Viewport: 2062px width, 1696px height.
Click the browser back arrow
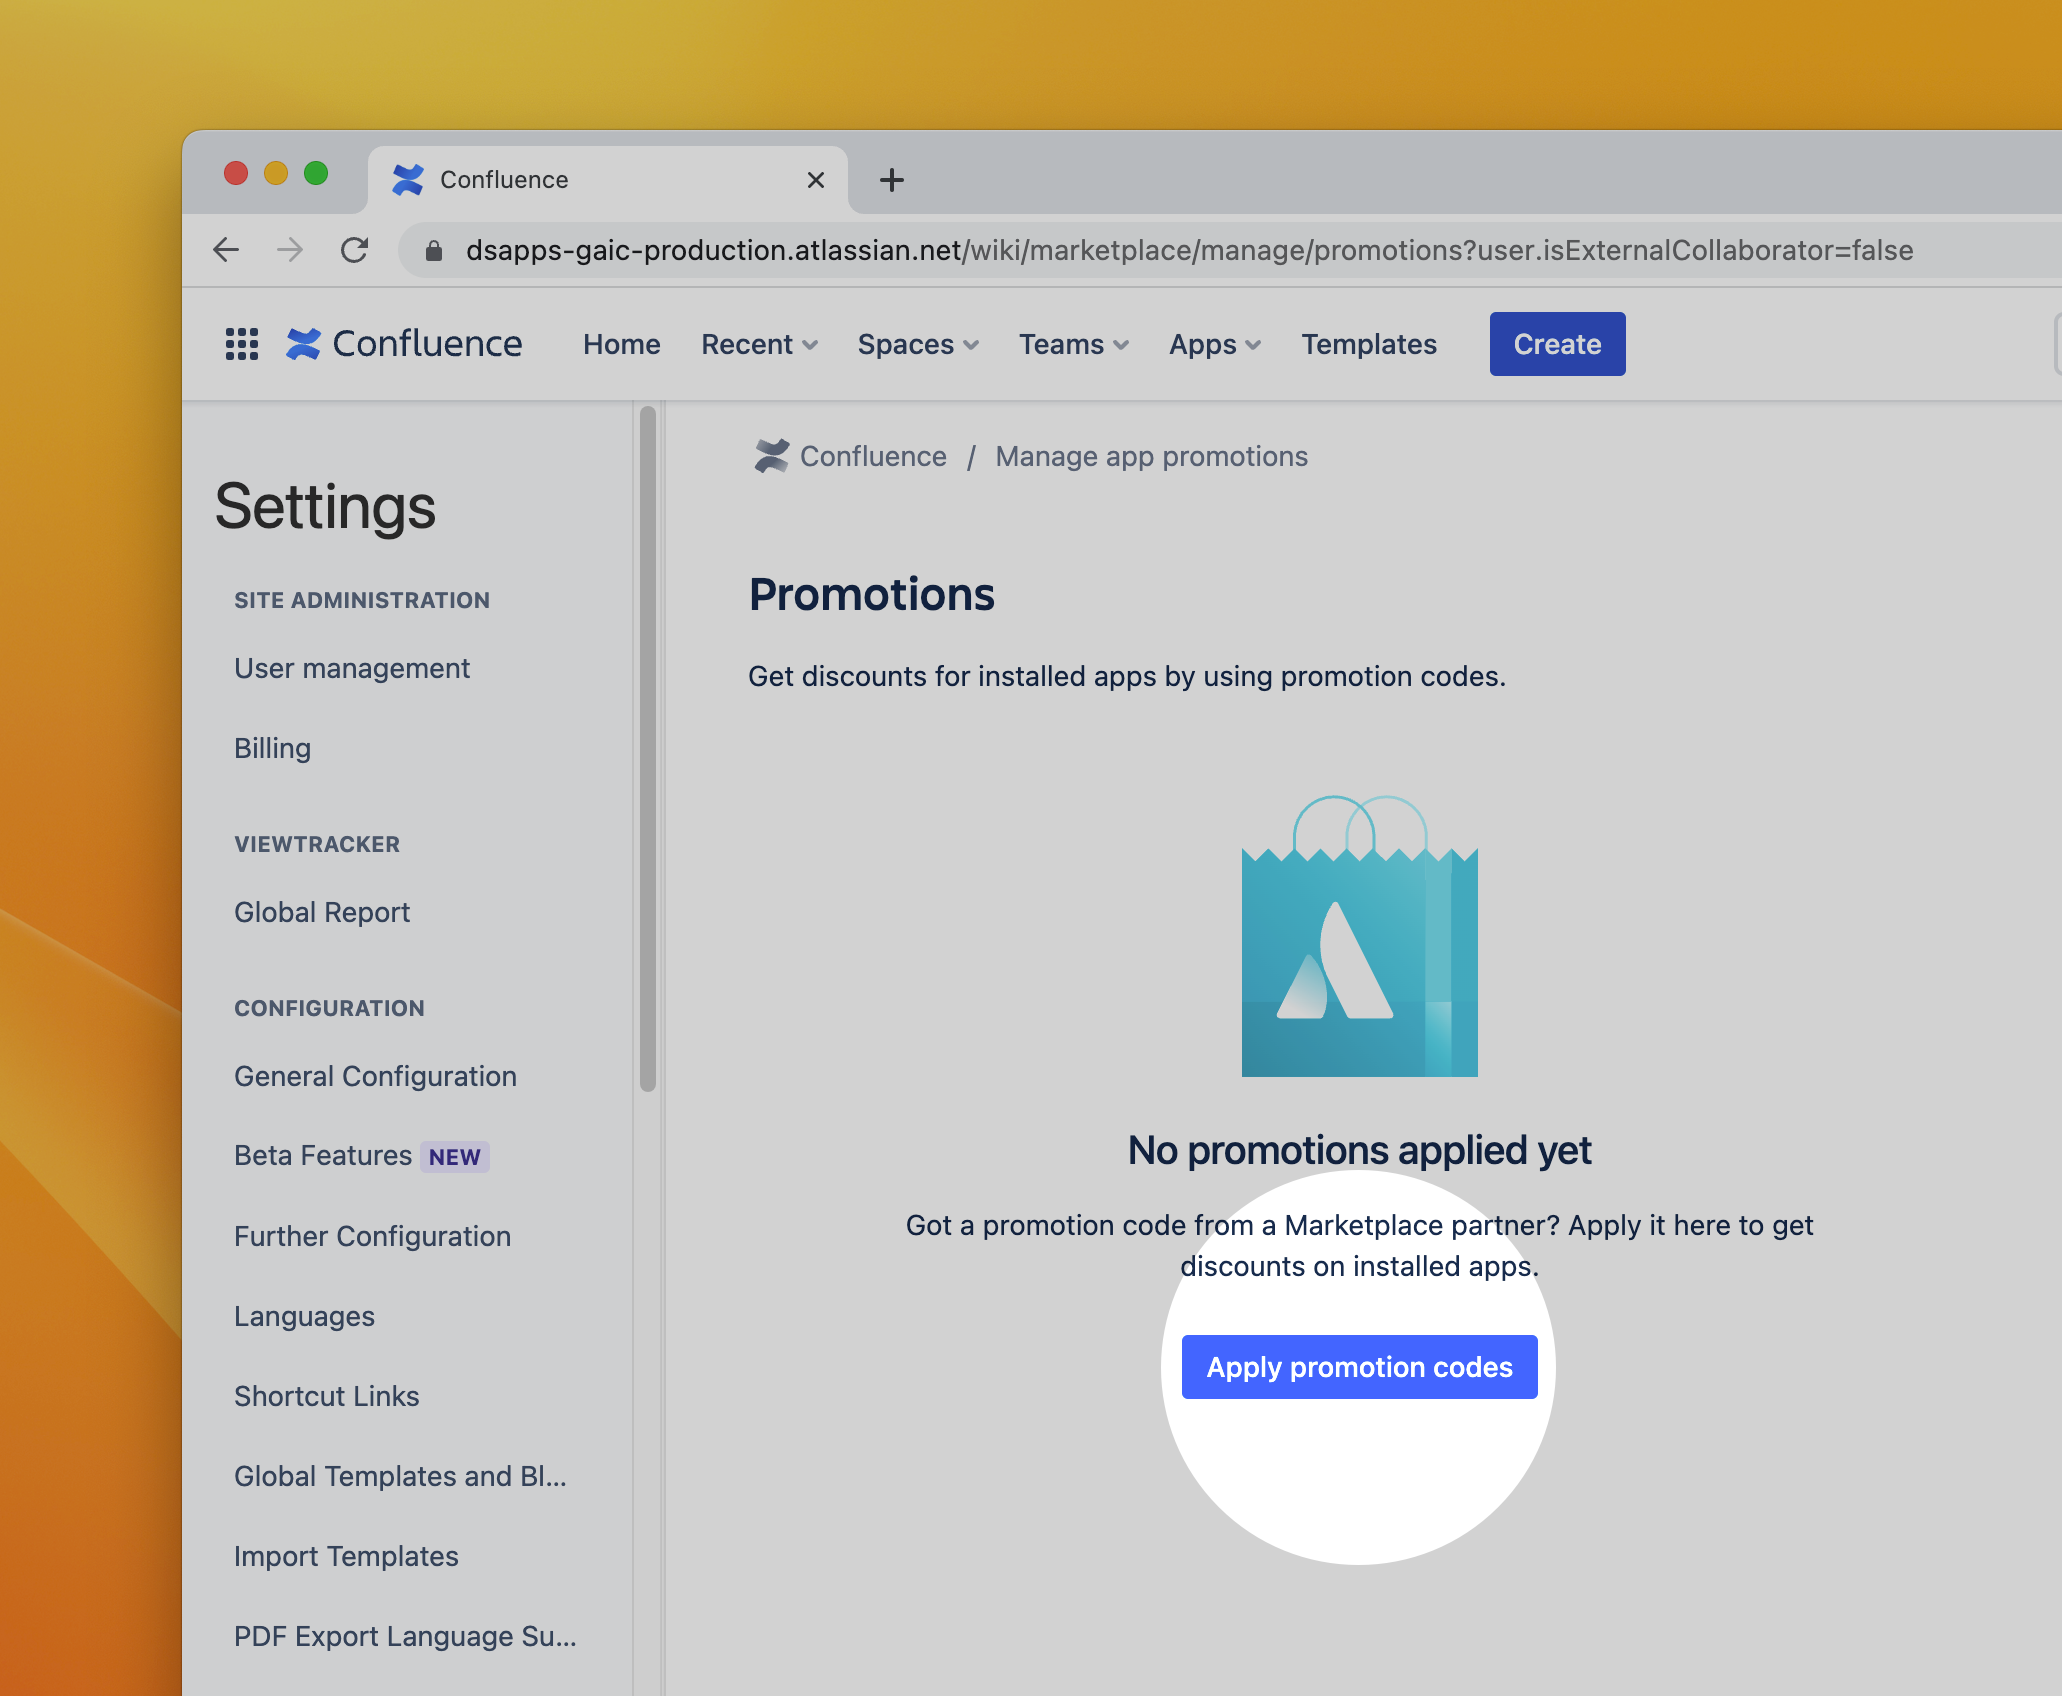point(227,250)
